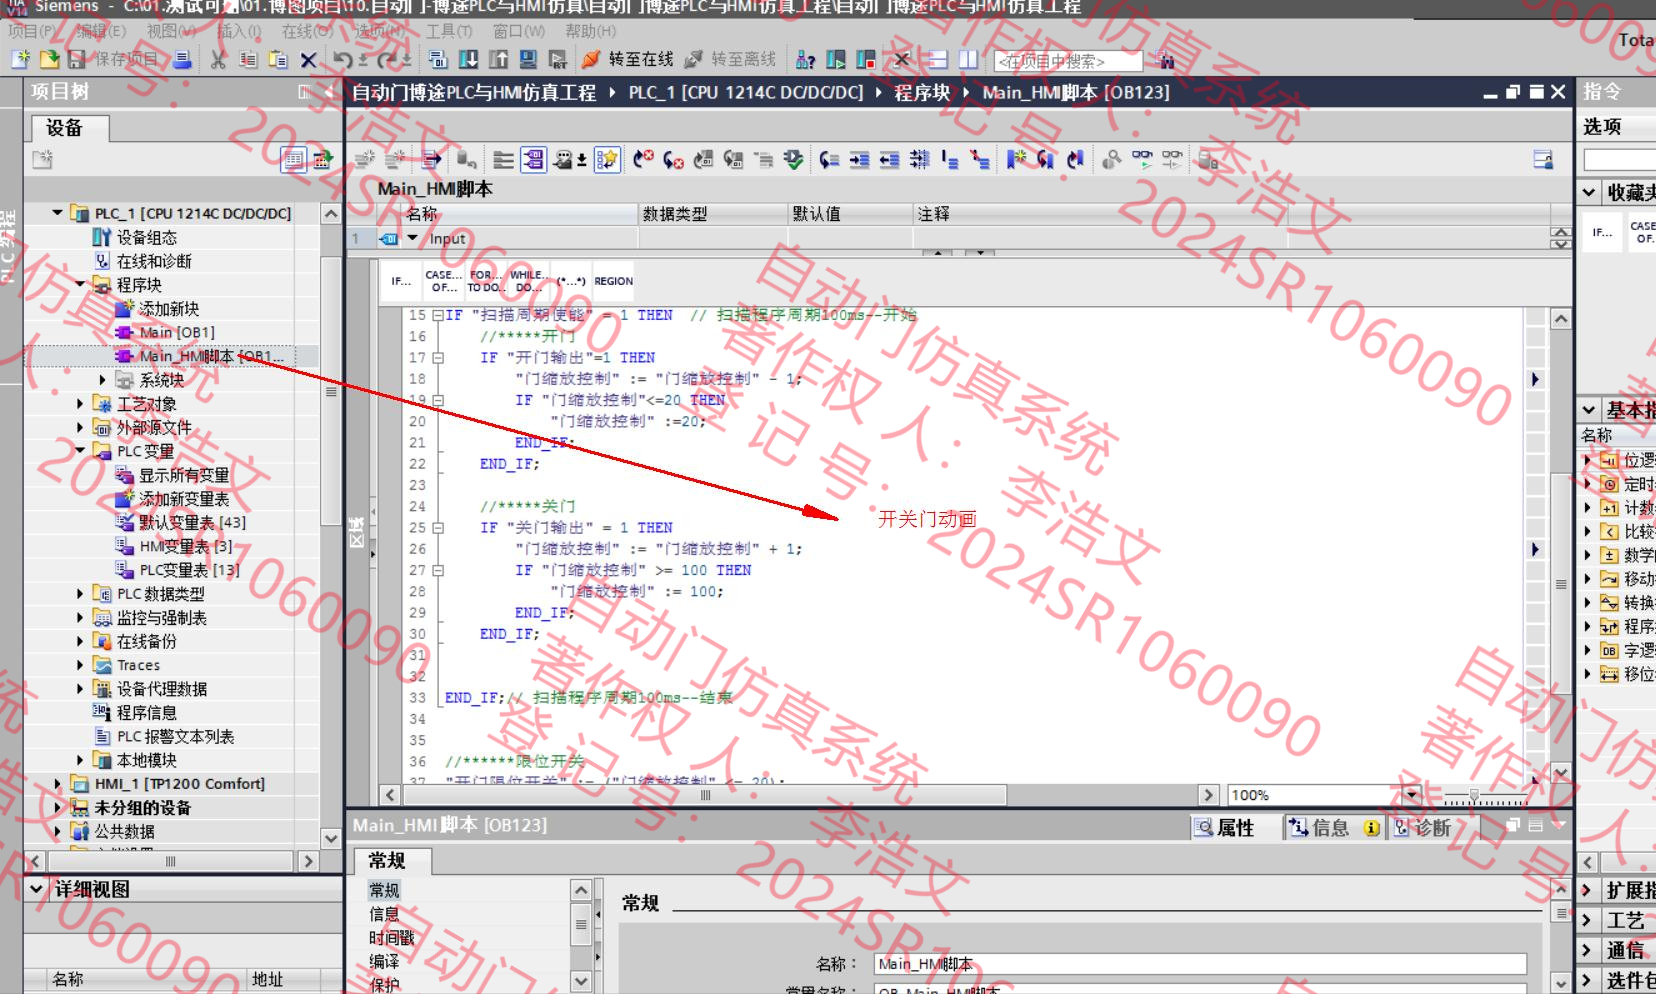Download to device with the download icon
This screenshot has height=994, width=1656.
point(468,60)
